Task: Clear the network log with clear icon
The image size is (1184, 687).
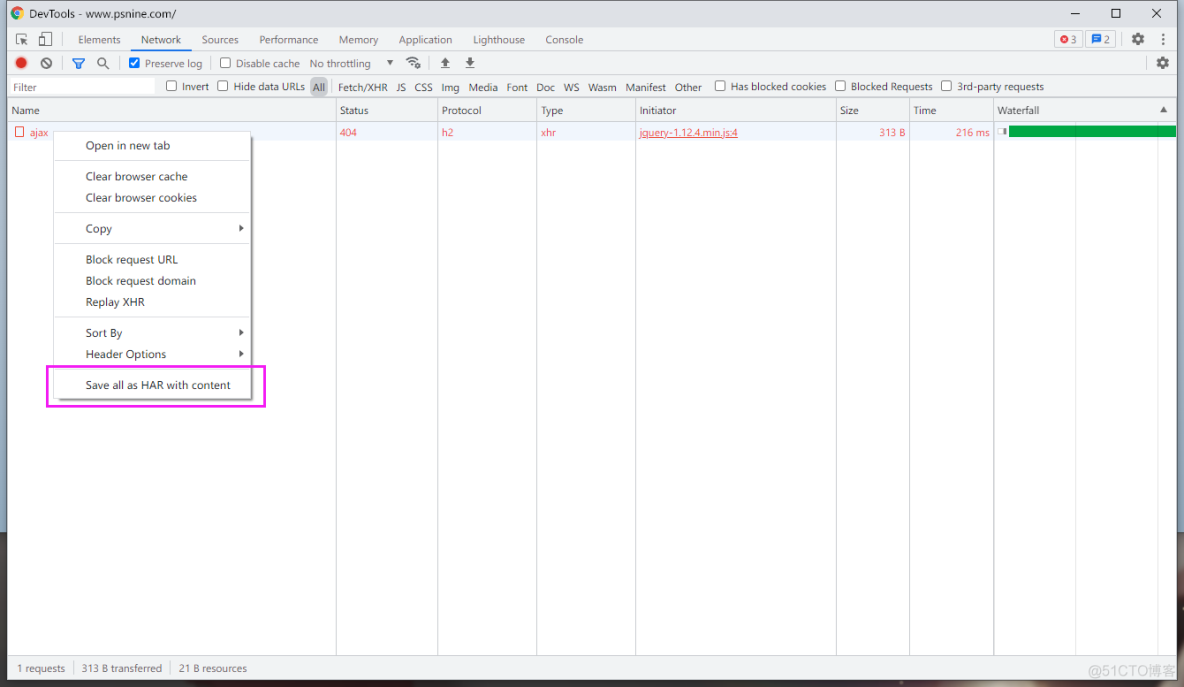Action: click(x=46, y=63)
